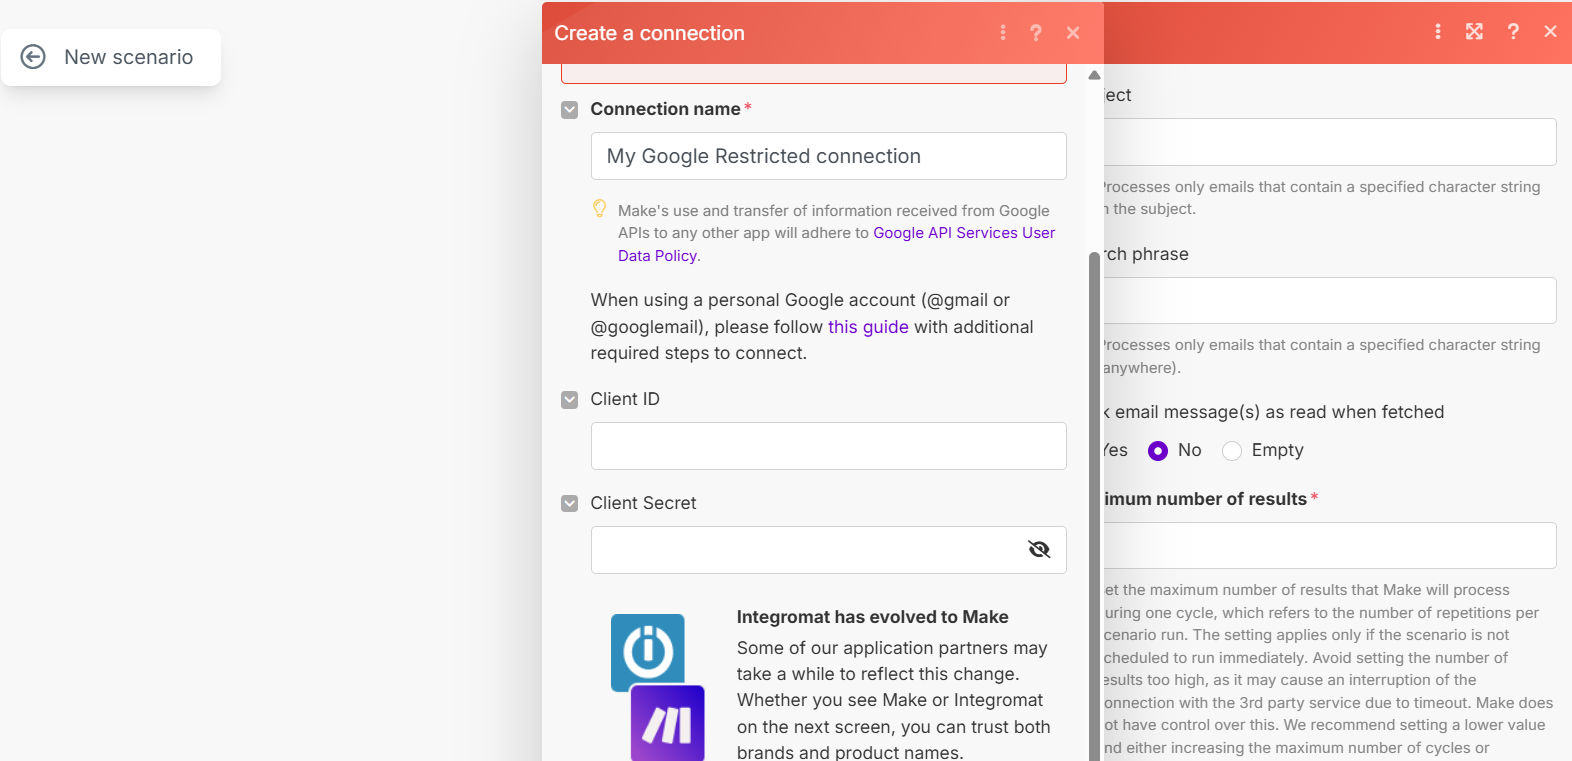
Task: Click the dialog scroll-up arrow
Action: tap(1094, 75)
